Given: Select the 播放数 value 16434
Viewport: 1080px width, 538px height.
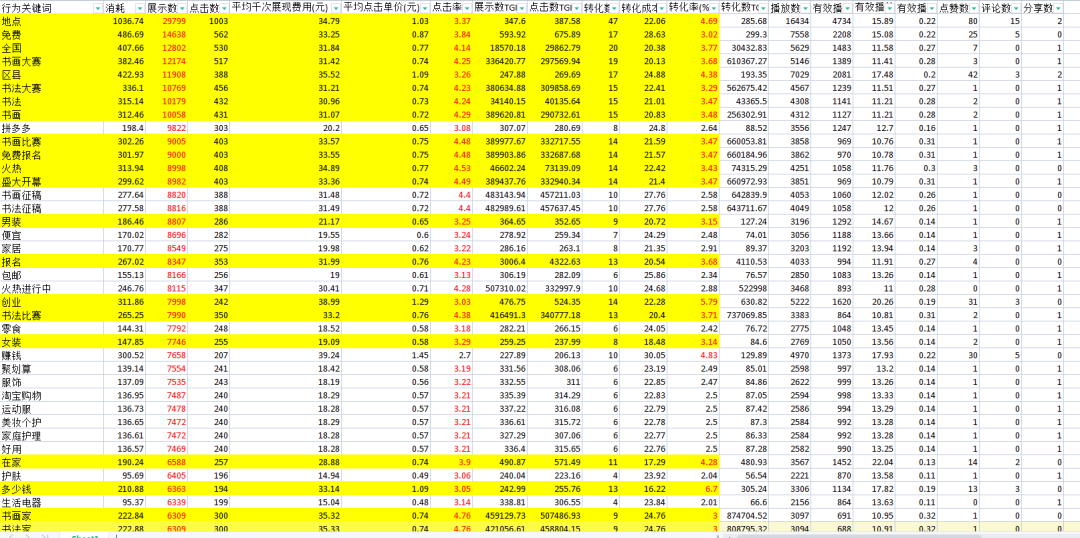Looking at the screenshot, I should tap(790, 22).
